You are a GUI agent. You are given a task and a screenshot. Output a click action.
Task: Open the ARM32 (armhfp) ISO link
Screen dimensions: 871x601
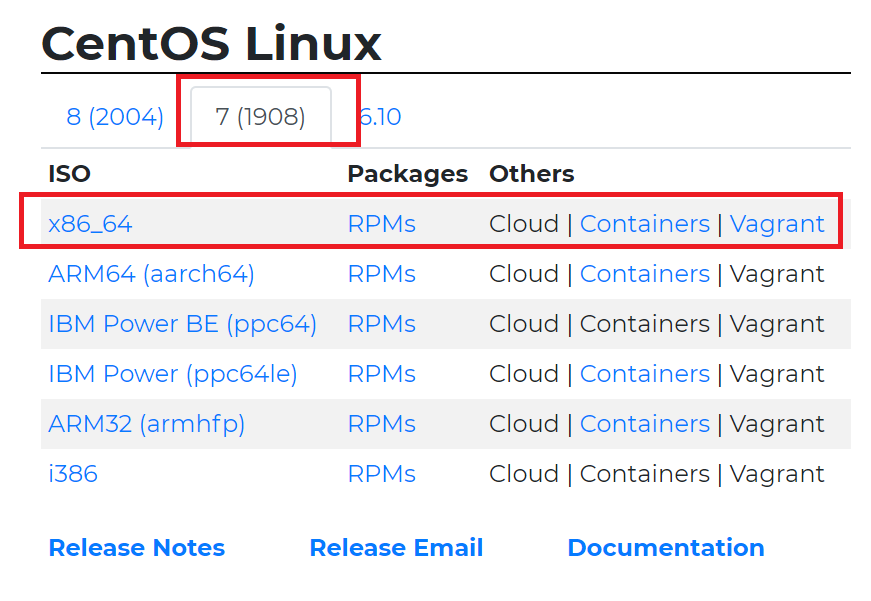click(147, 424)
